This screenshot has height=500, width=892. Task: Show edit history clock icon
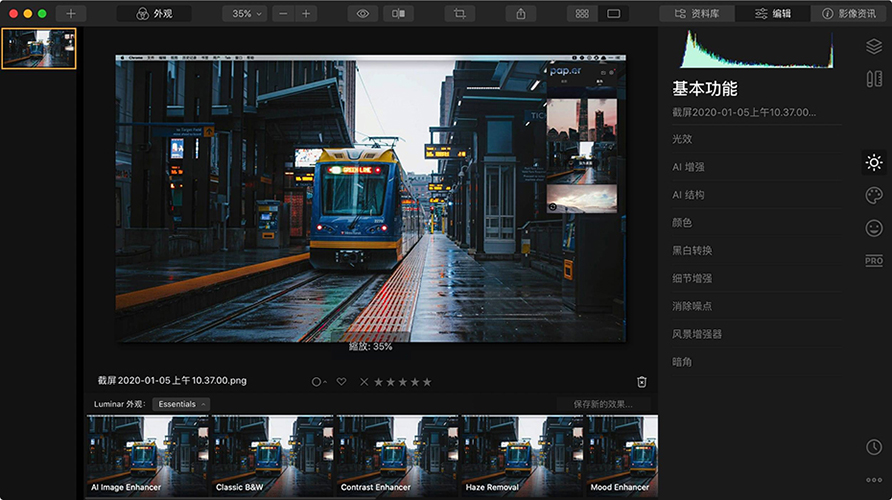click(x=873, y=447)
